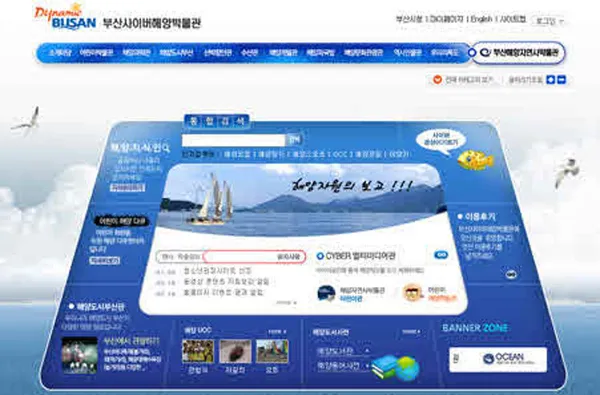Screen dimensions: 600x395
Task: Open the third UCC thumbnail
Action: click(272, 351)
